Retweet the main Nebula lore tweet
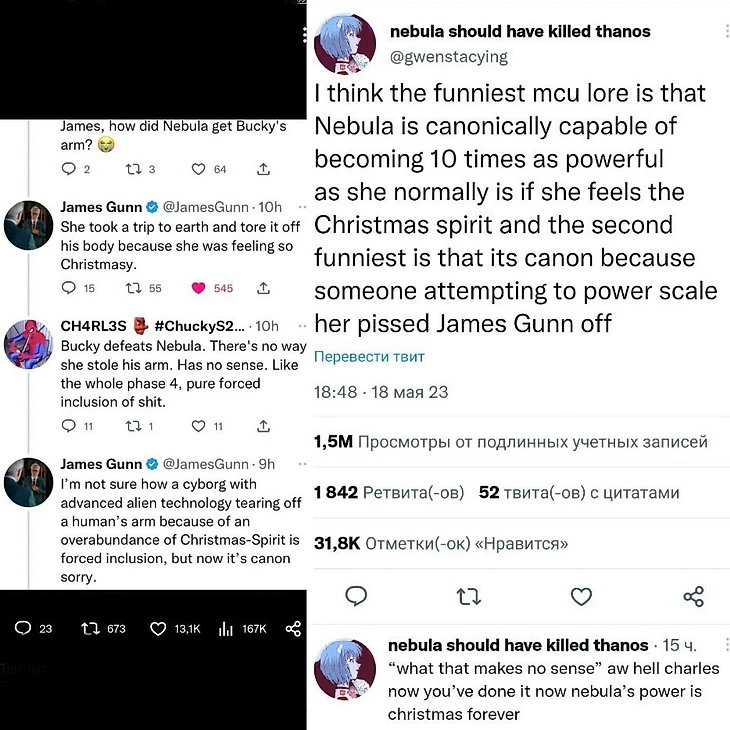The width and height of the screenshot is (730, 730). 468,597
